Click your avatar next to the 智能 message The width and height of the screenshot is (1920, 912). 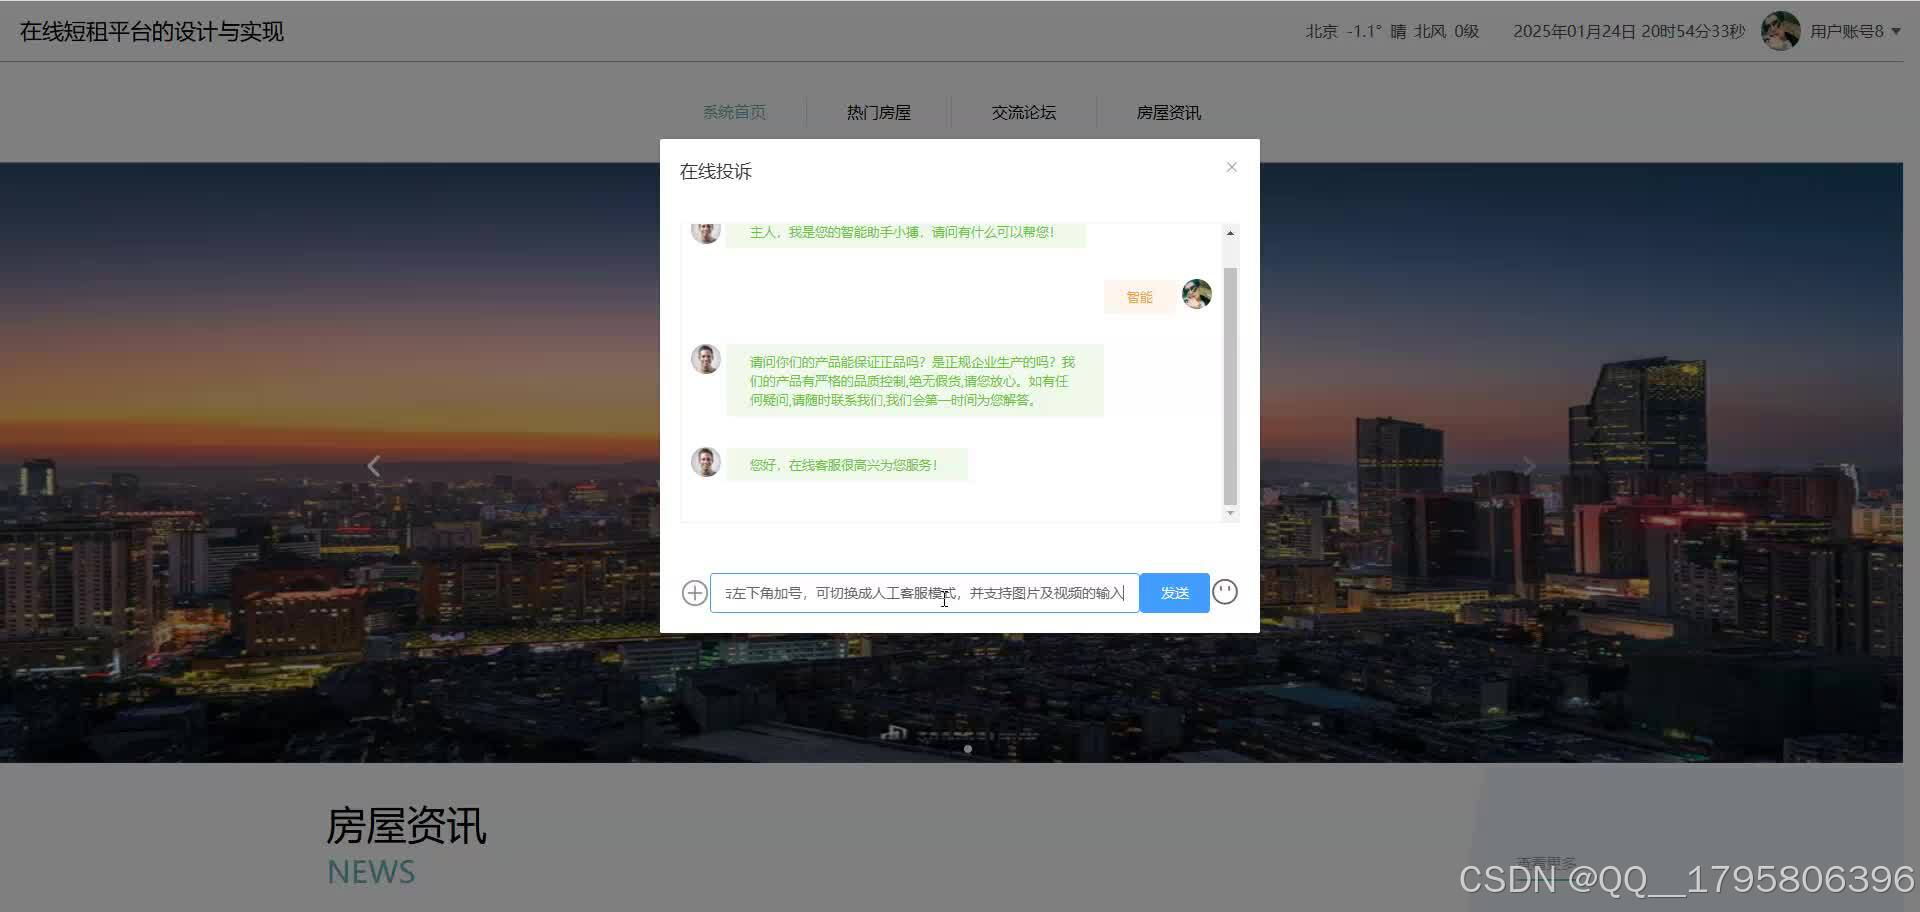(1196, 294)
